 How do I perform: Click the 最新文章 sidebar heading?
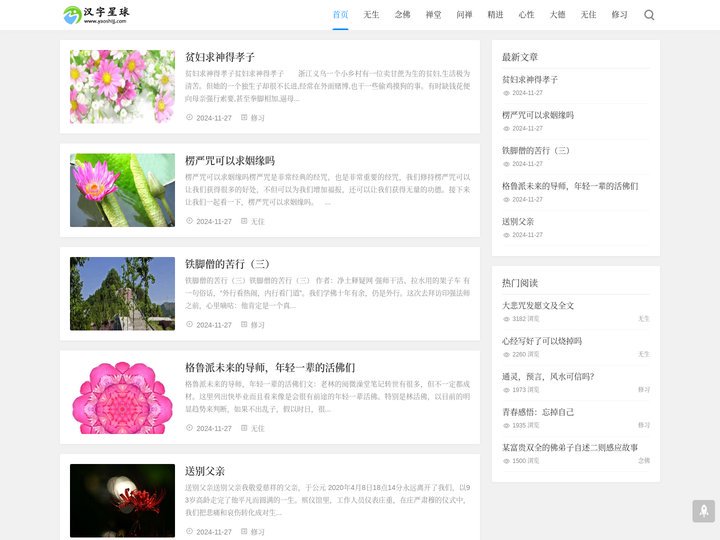pos(520,57)
